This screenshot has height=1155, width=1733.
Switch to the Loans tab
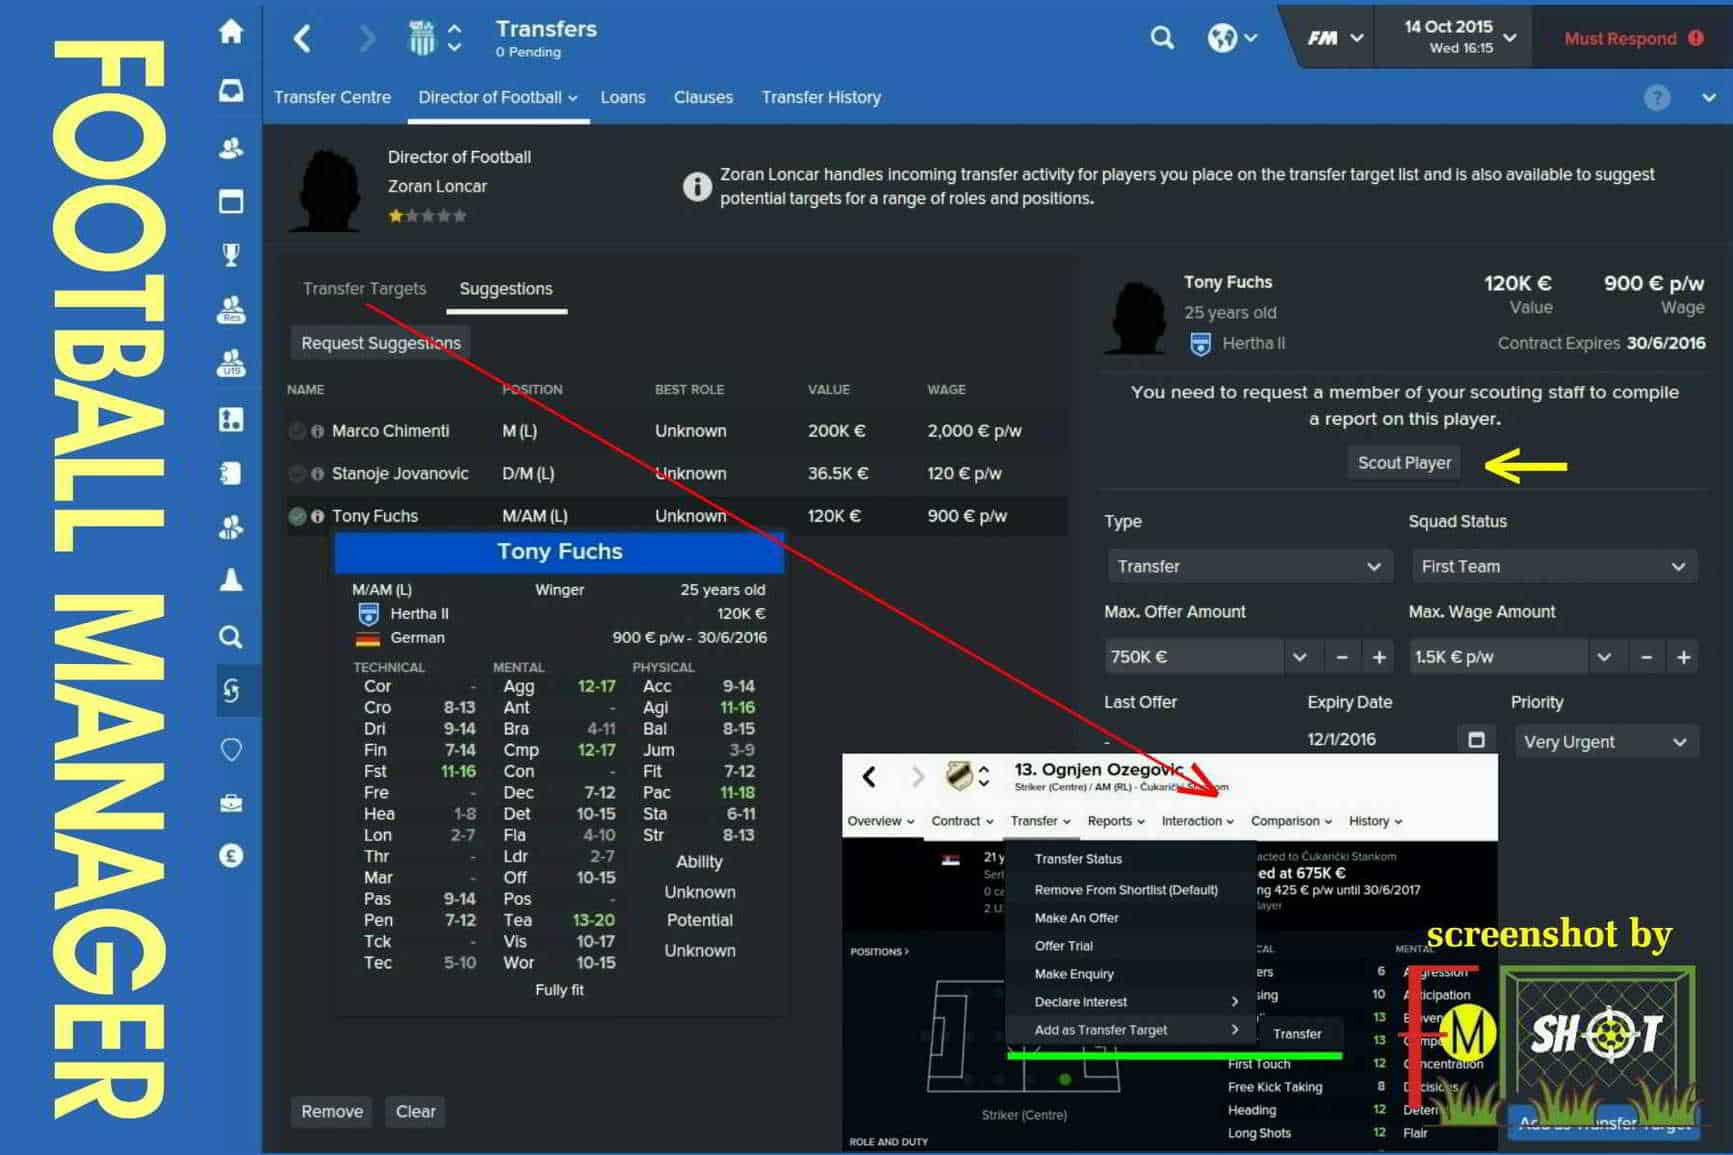tap(622, 97)
